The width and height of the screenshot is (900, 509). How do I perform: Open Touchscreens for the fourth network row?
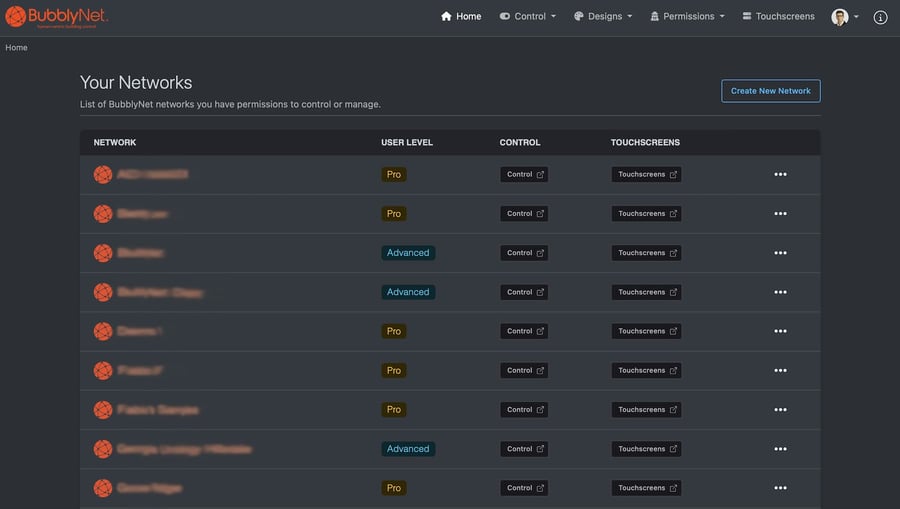pyautogui.click(x=646, y=292)
